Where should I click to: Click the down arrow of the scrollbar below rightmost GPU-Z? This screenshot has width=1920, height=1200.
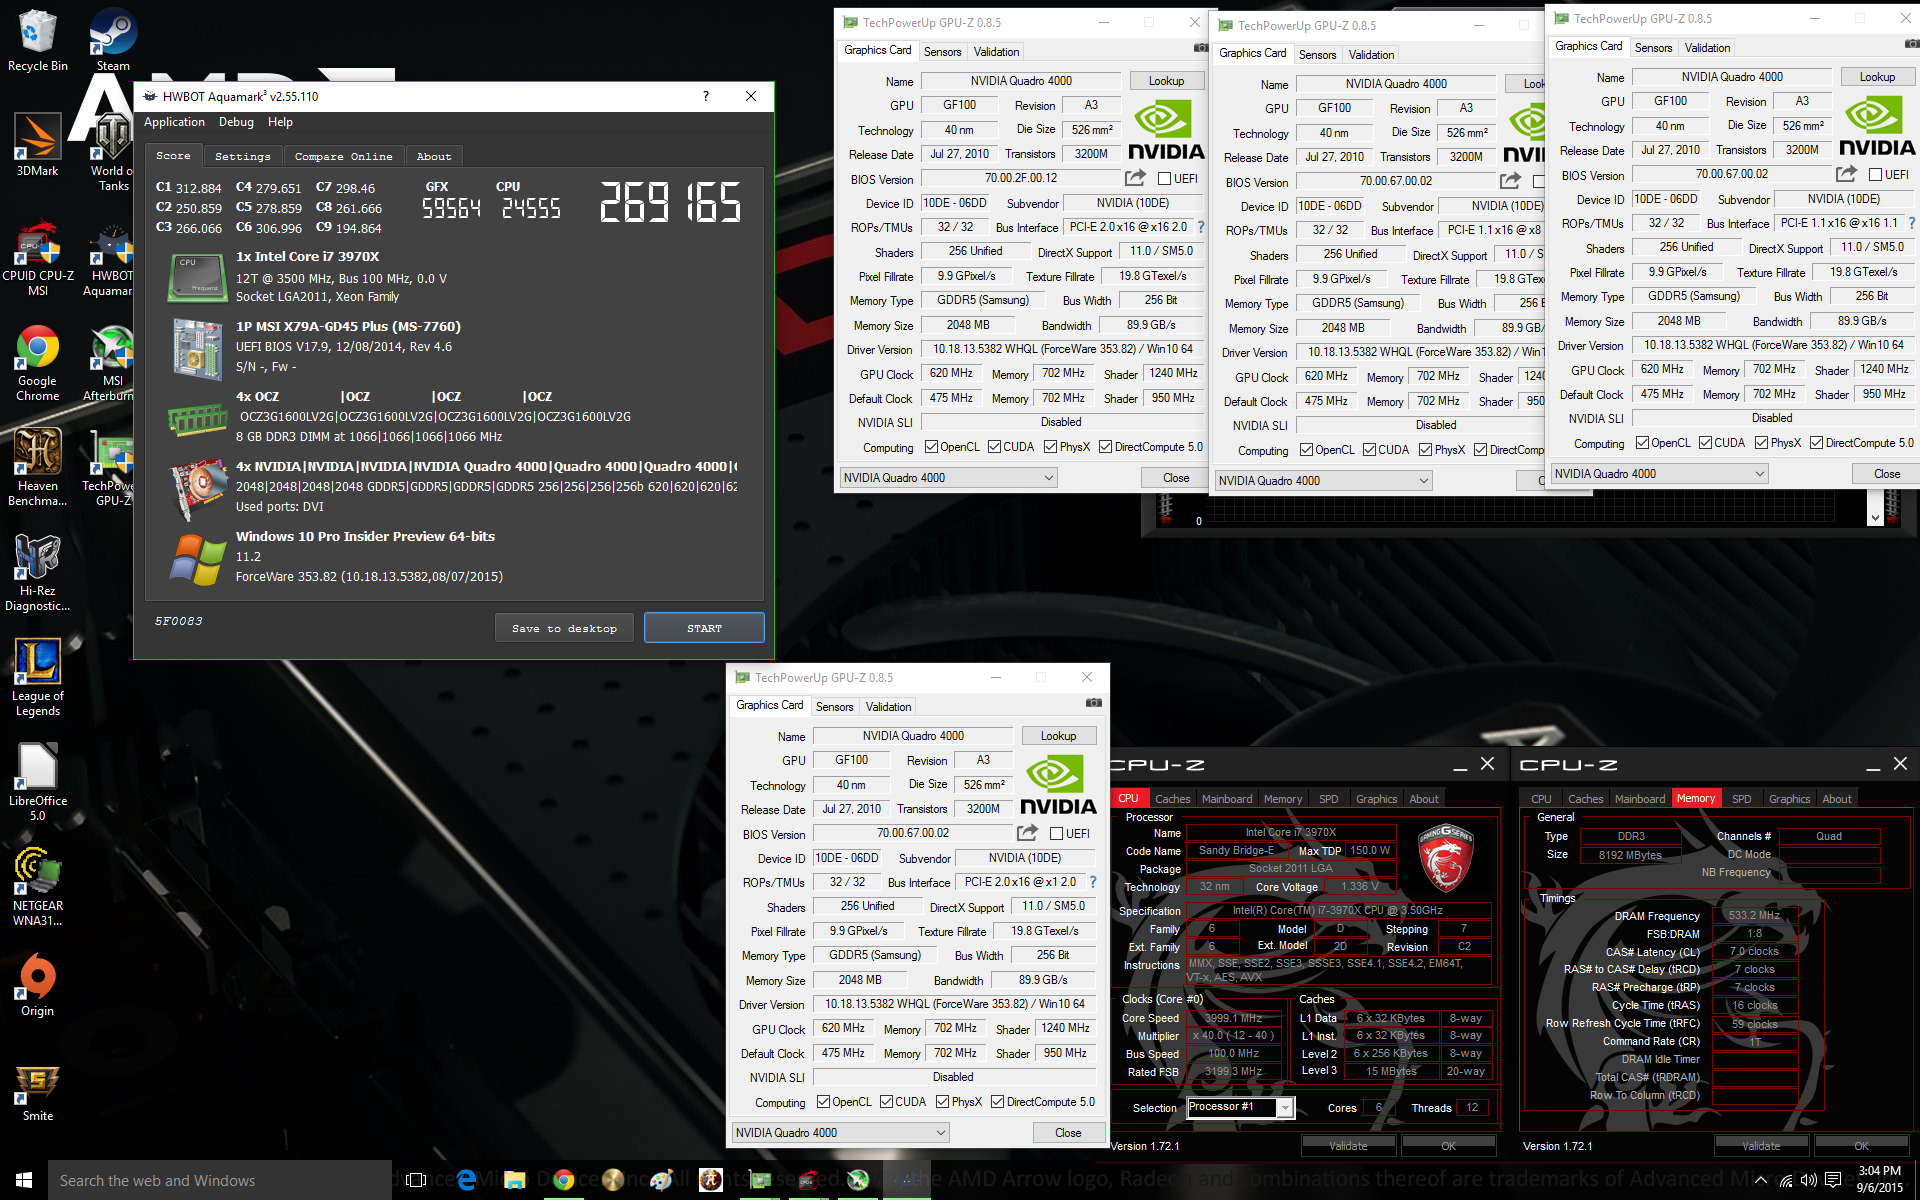click(1875, 517)
